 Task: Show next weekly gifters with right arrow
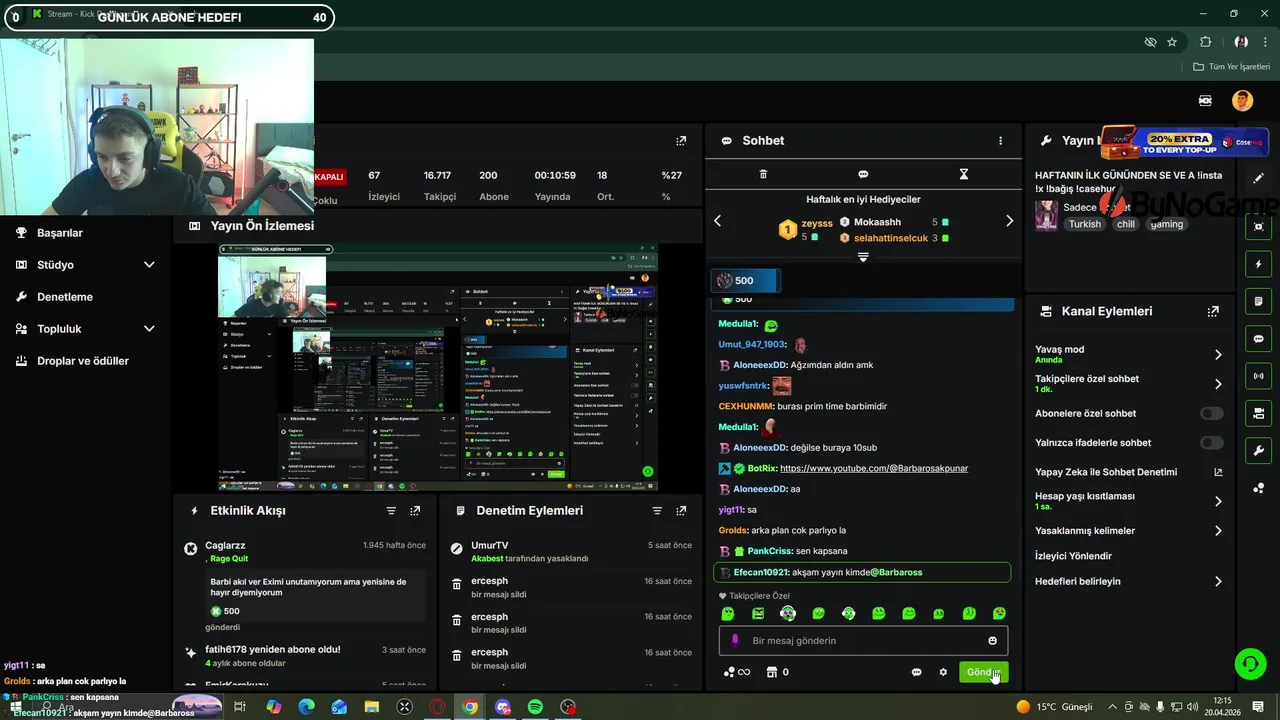click(x=1009, y=221)
